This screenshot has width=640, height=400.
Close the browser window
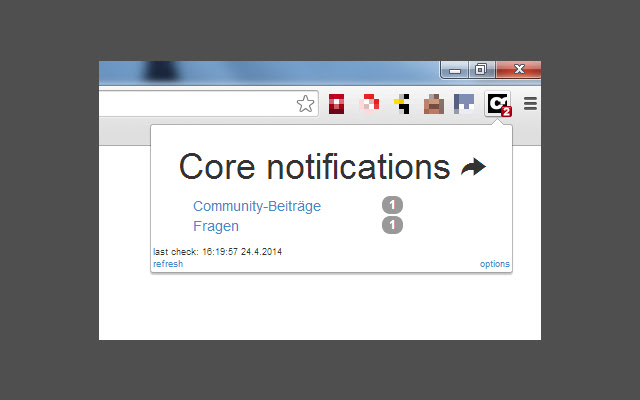tap(518, 69)
